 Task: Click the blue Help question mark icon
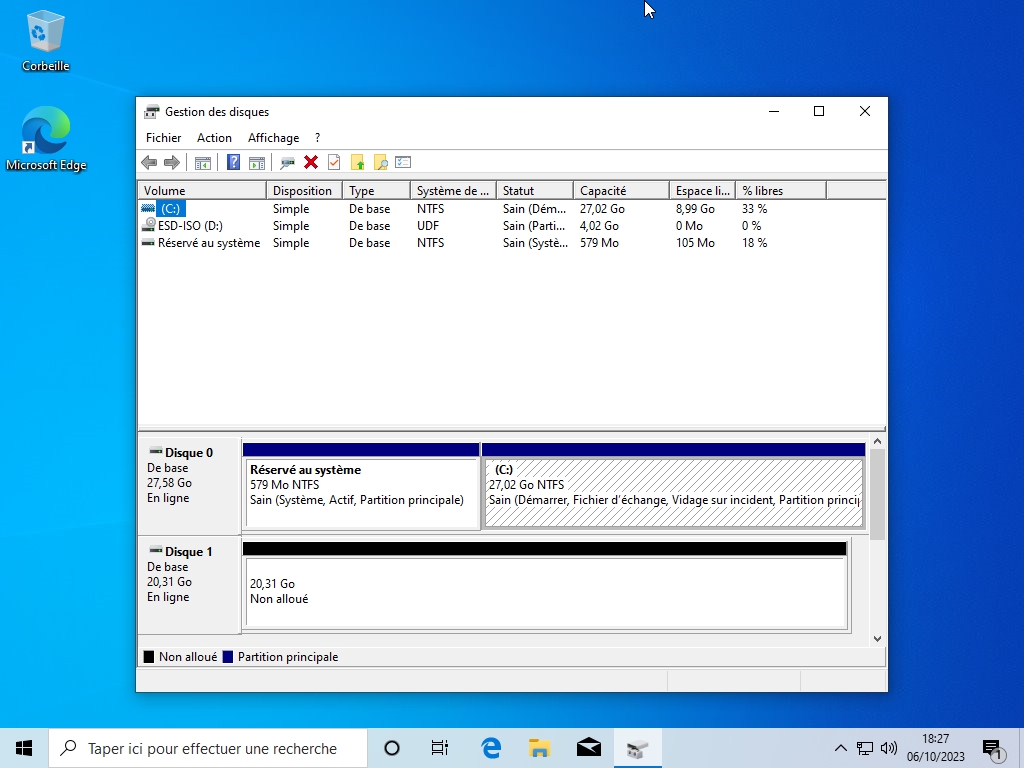[x=233, y=162]
